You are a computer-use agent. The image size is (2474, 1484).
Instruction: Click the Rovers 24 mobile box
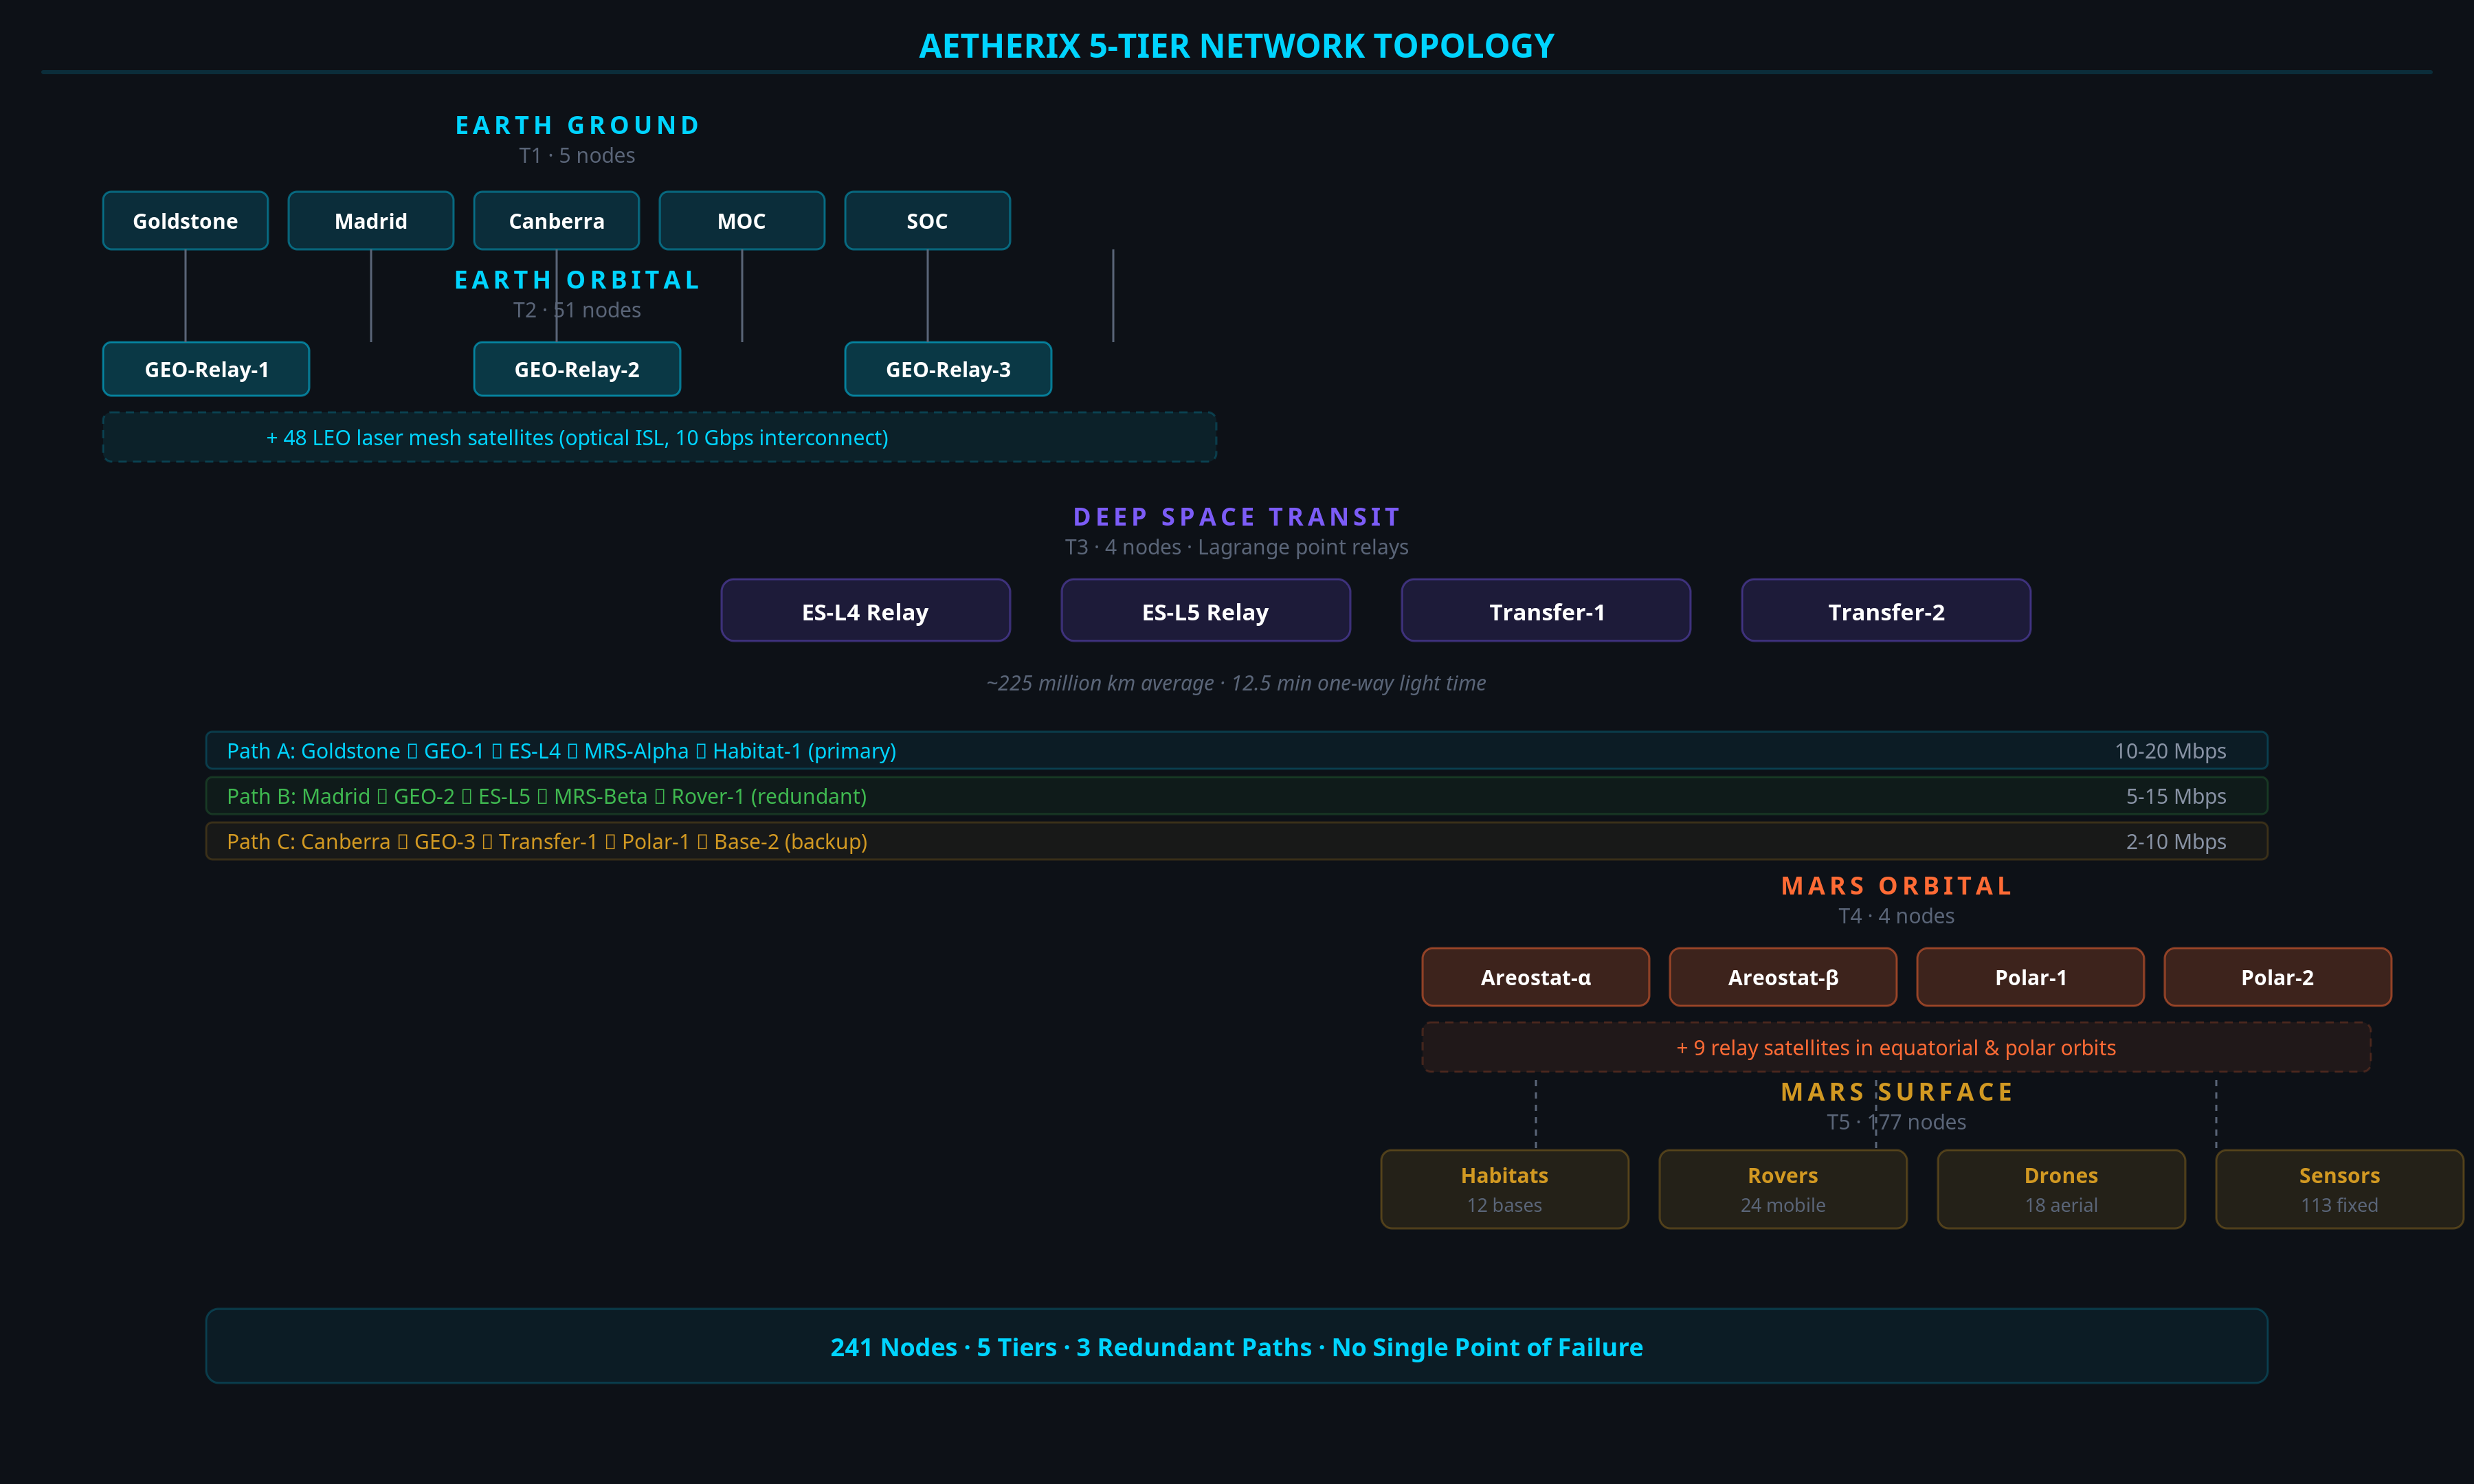tap(1783, 1189)
